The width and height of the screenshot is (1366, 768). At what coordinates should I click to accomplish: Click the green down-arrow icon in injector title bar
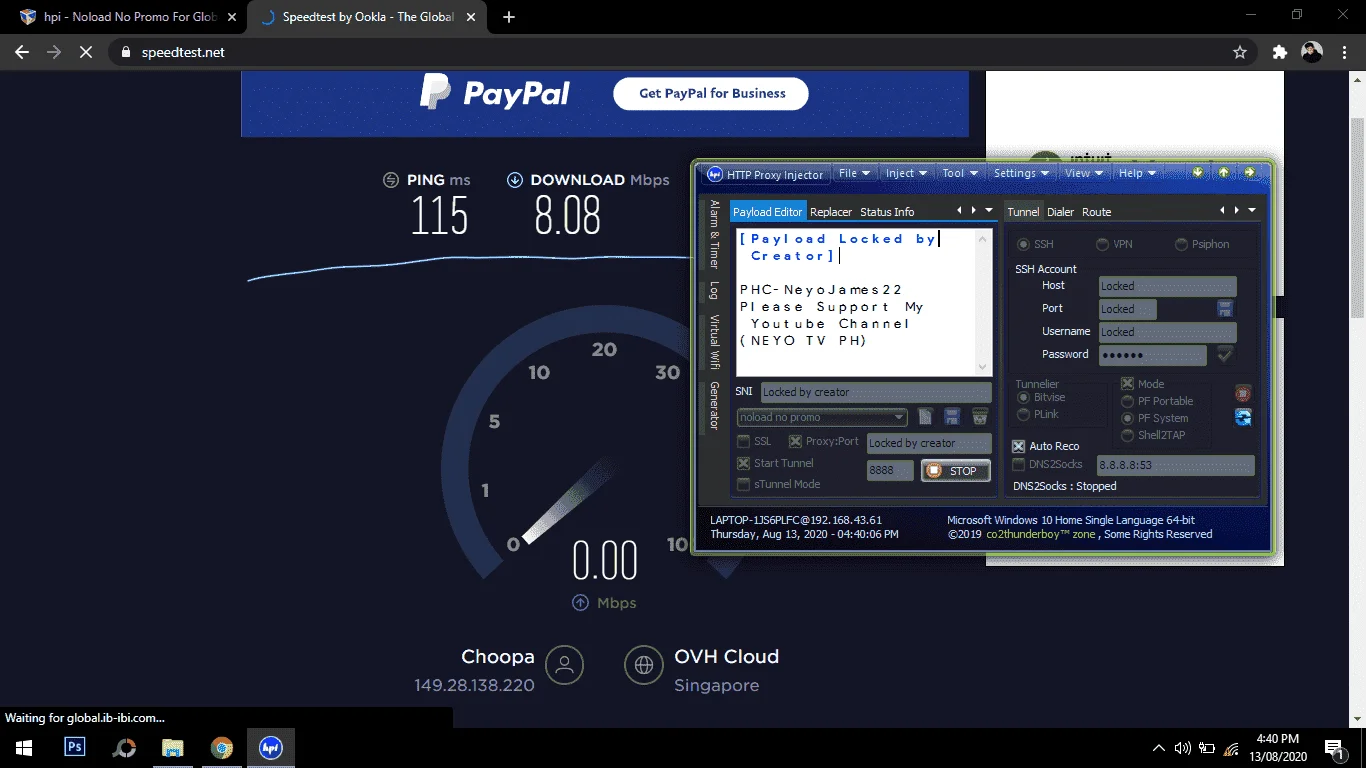click(1198, 173)
